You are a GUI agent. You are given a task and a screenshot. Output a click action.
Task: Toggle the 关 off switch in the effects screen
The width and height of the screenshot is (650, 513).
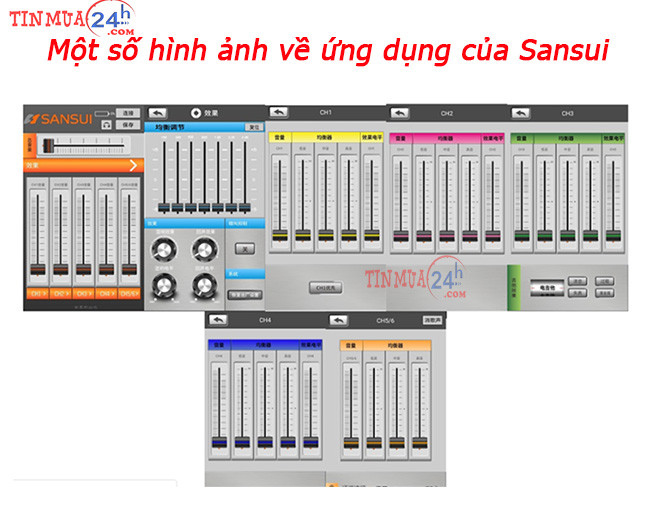click(245, 249)
